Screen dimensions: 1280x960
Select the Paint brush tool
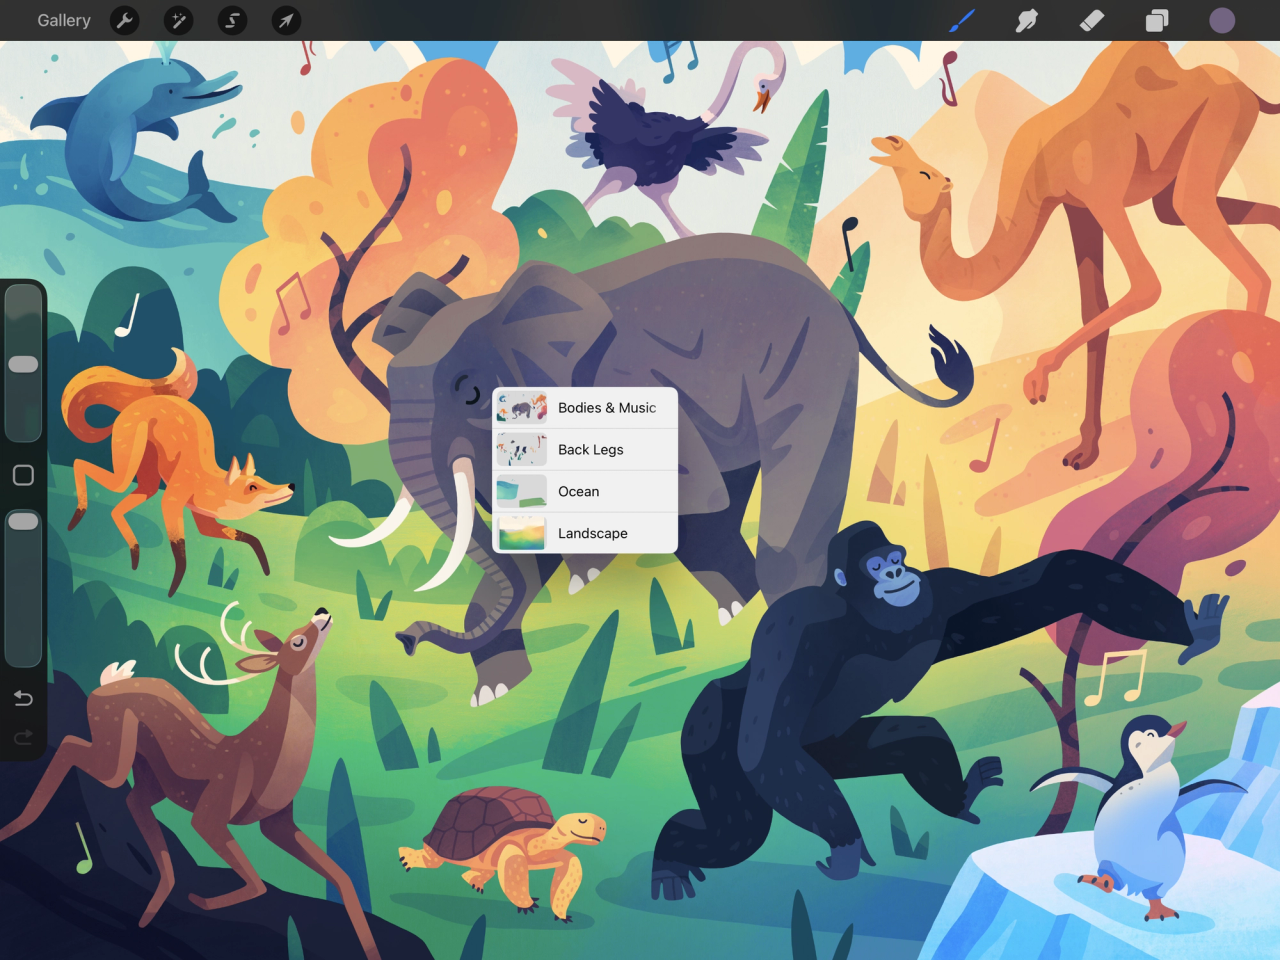pyautogui.click(x=962, y=20)
